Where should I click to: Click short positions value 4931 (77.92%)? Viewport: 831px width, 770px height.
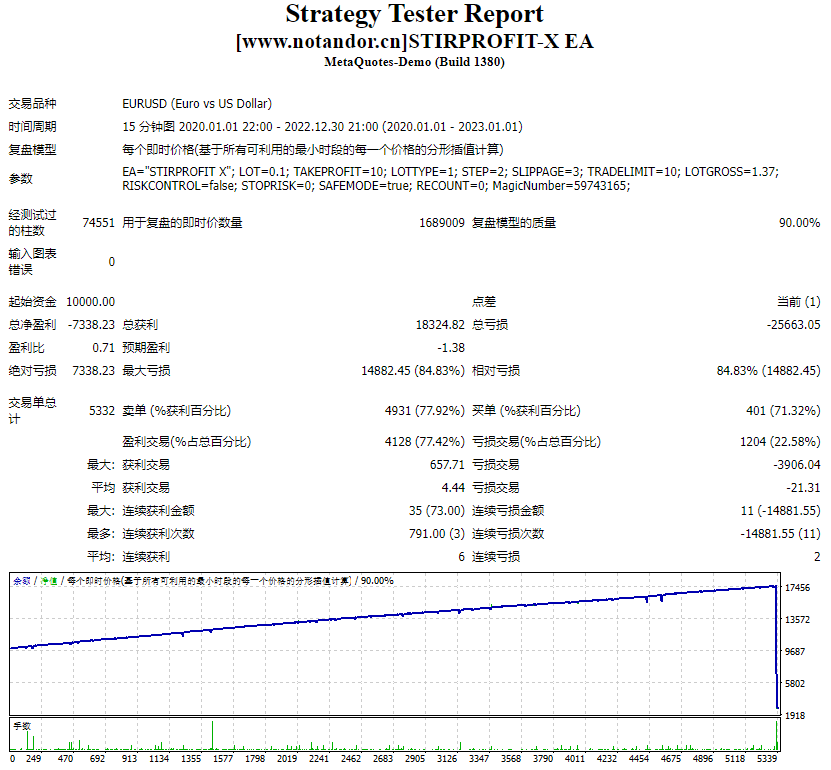pos(425,411)
